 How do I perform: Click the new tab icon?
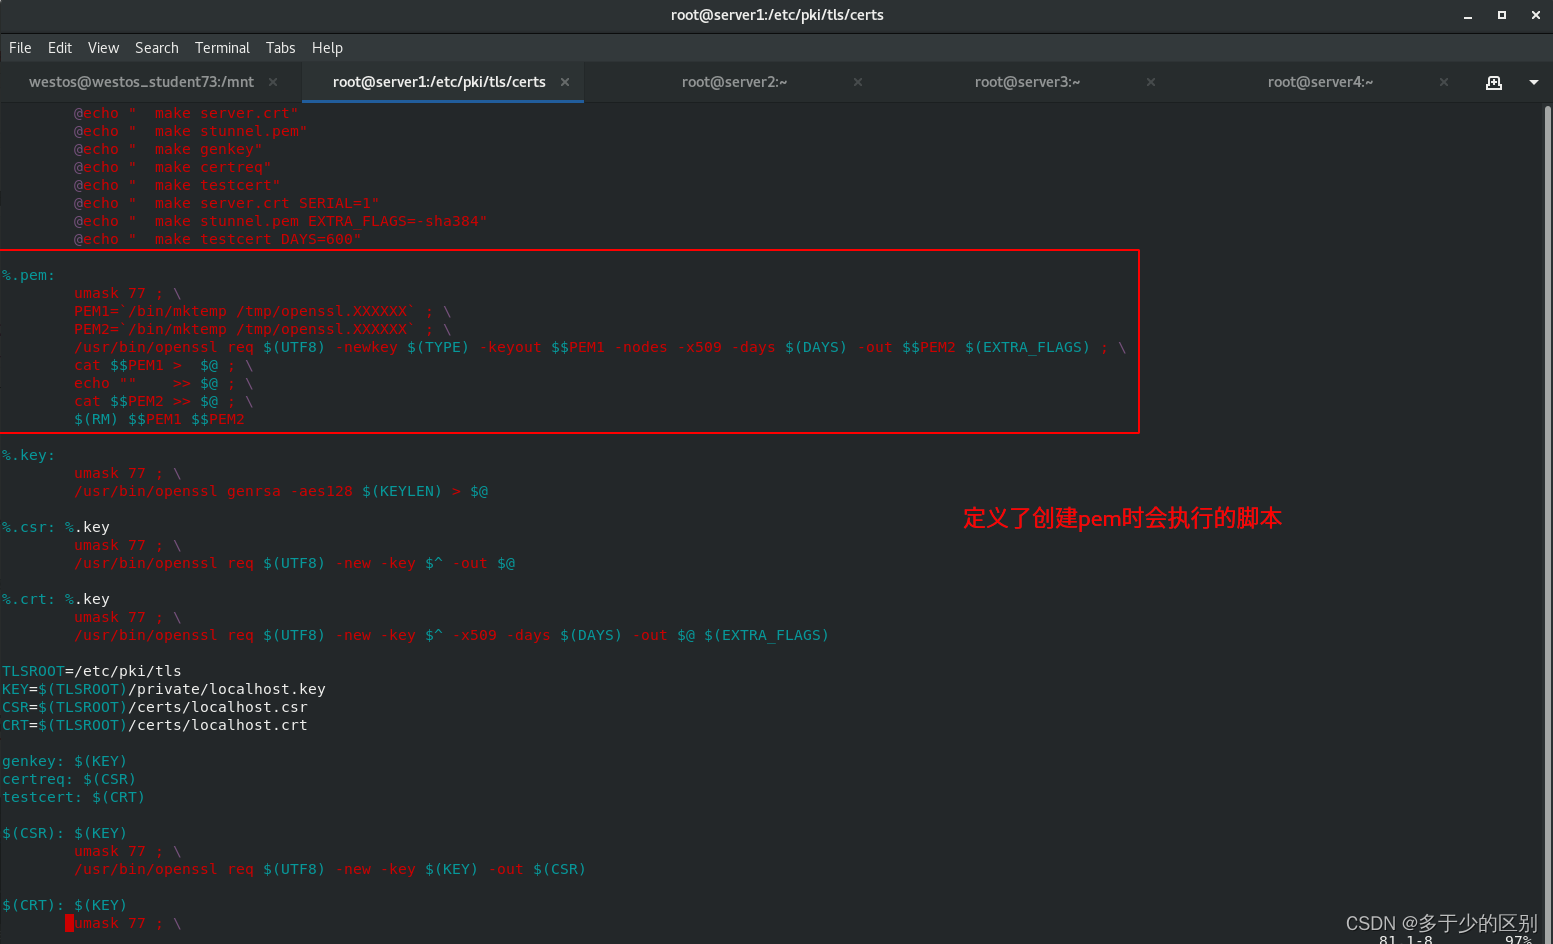point(1494,82)
